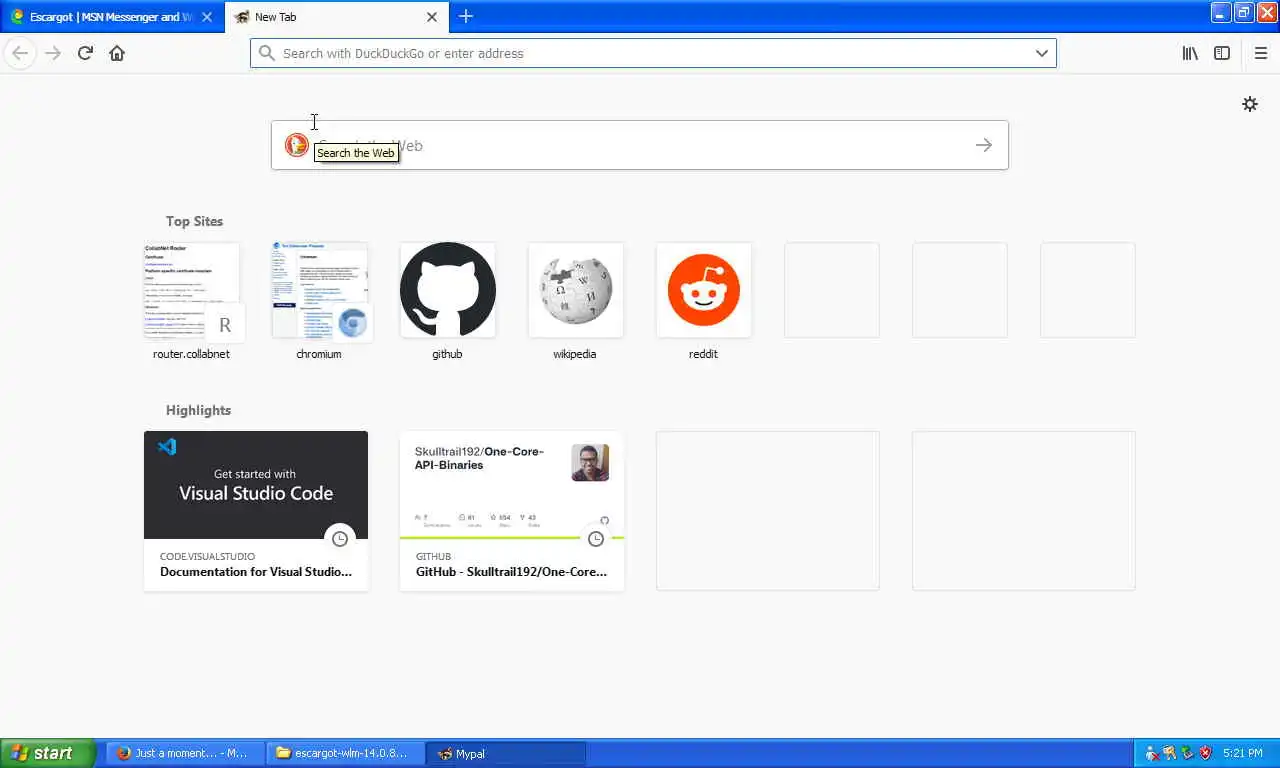Click the 'GitHub - Skulltrail192/One-Core...' title
Viewport: 1280px width, 768px height.
tap(512, 572)
